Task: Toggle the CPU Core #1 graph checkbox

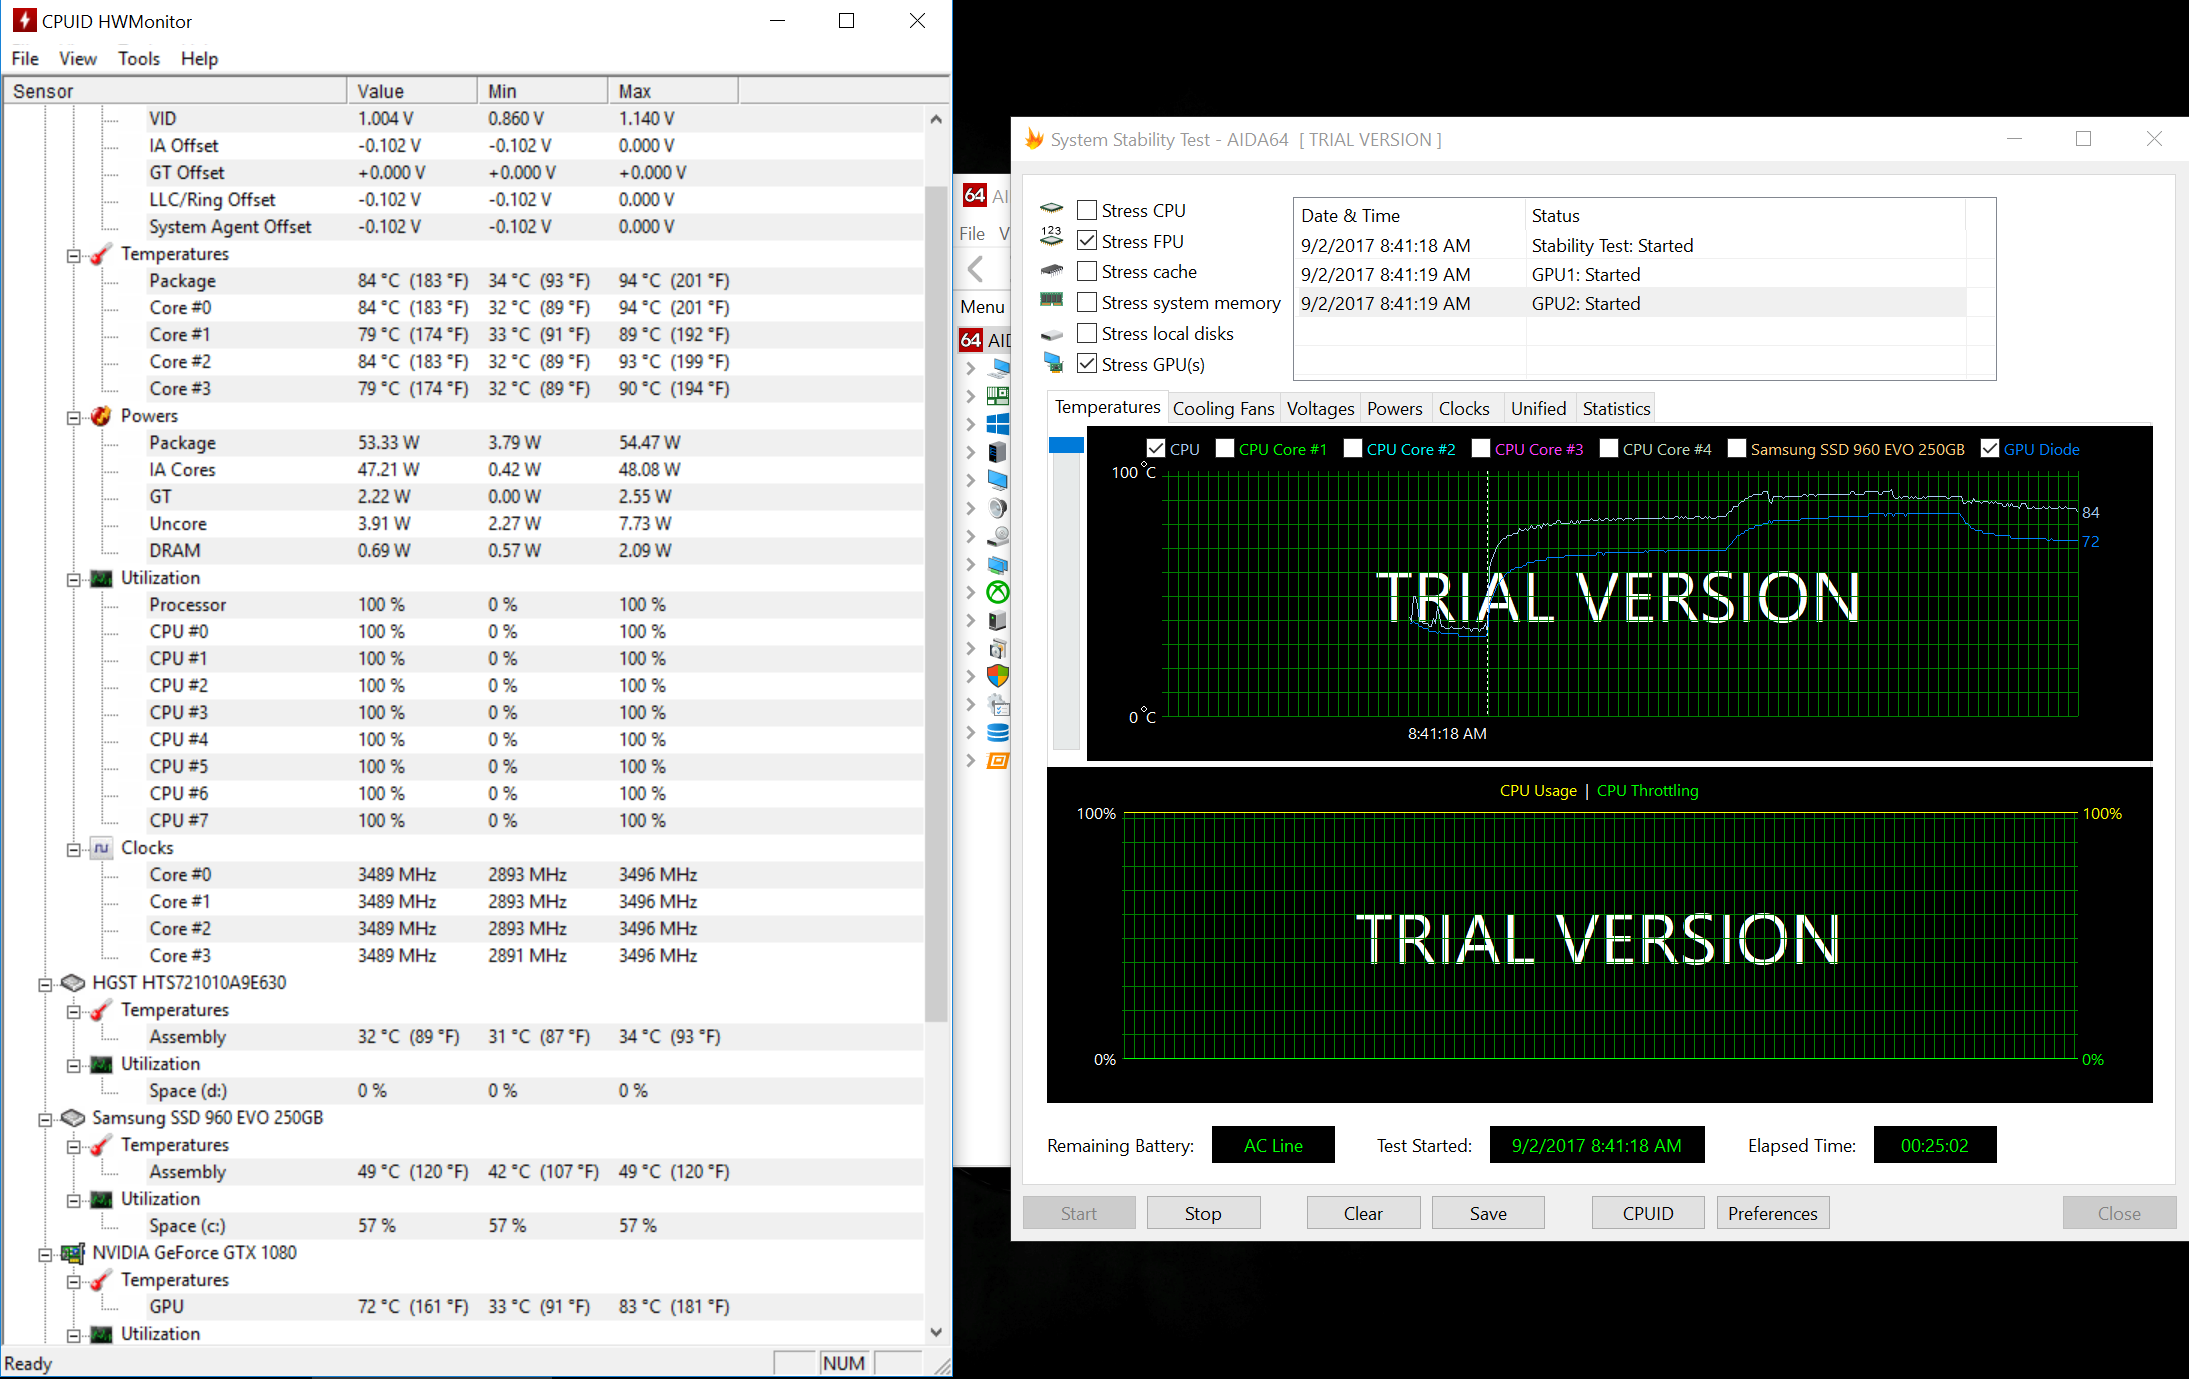Action: tap(1225, 449)
